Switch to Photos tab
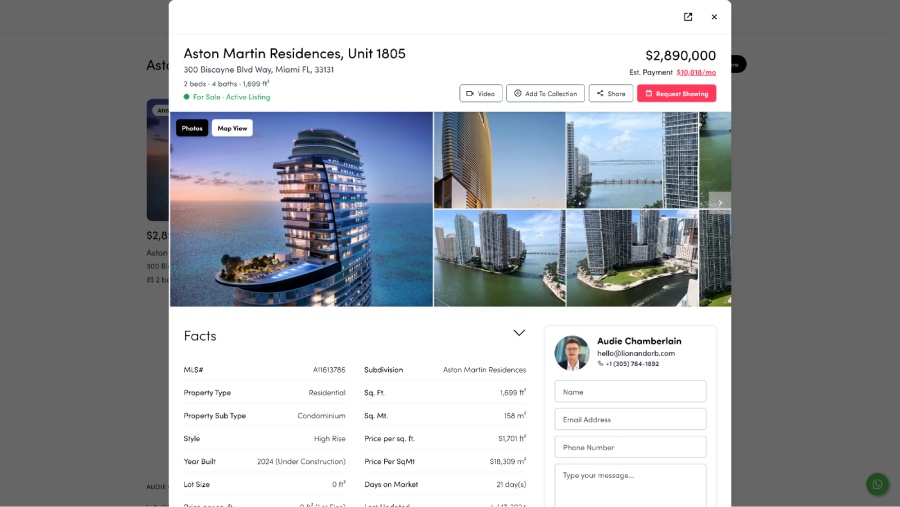This screenshot has height=507, width=900. [192, 128]
